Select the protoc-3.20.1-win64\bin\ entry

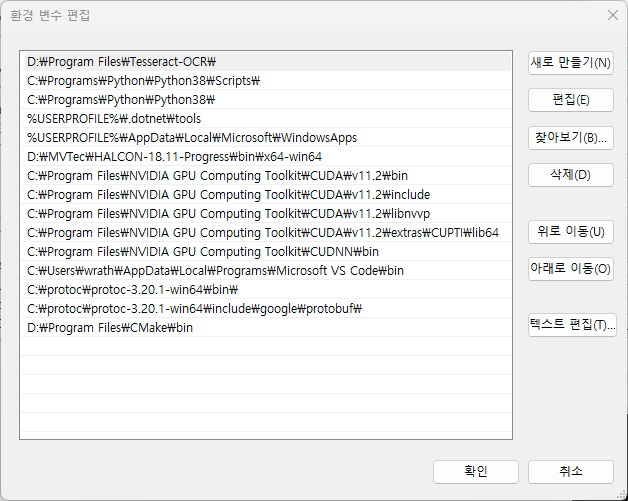268,290
